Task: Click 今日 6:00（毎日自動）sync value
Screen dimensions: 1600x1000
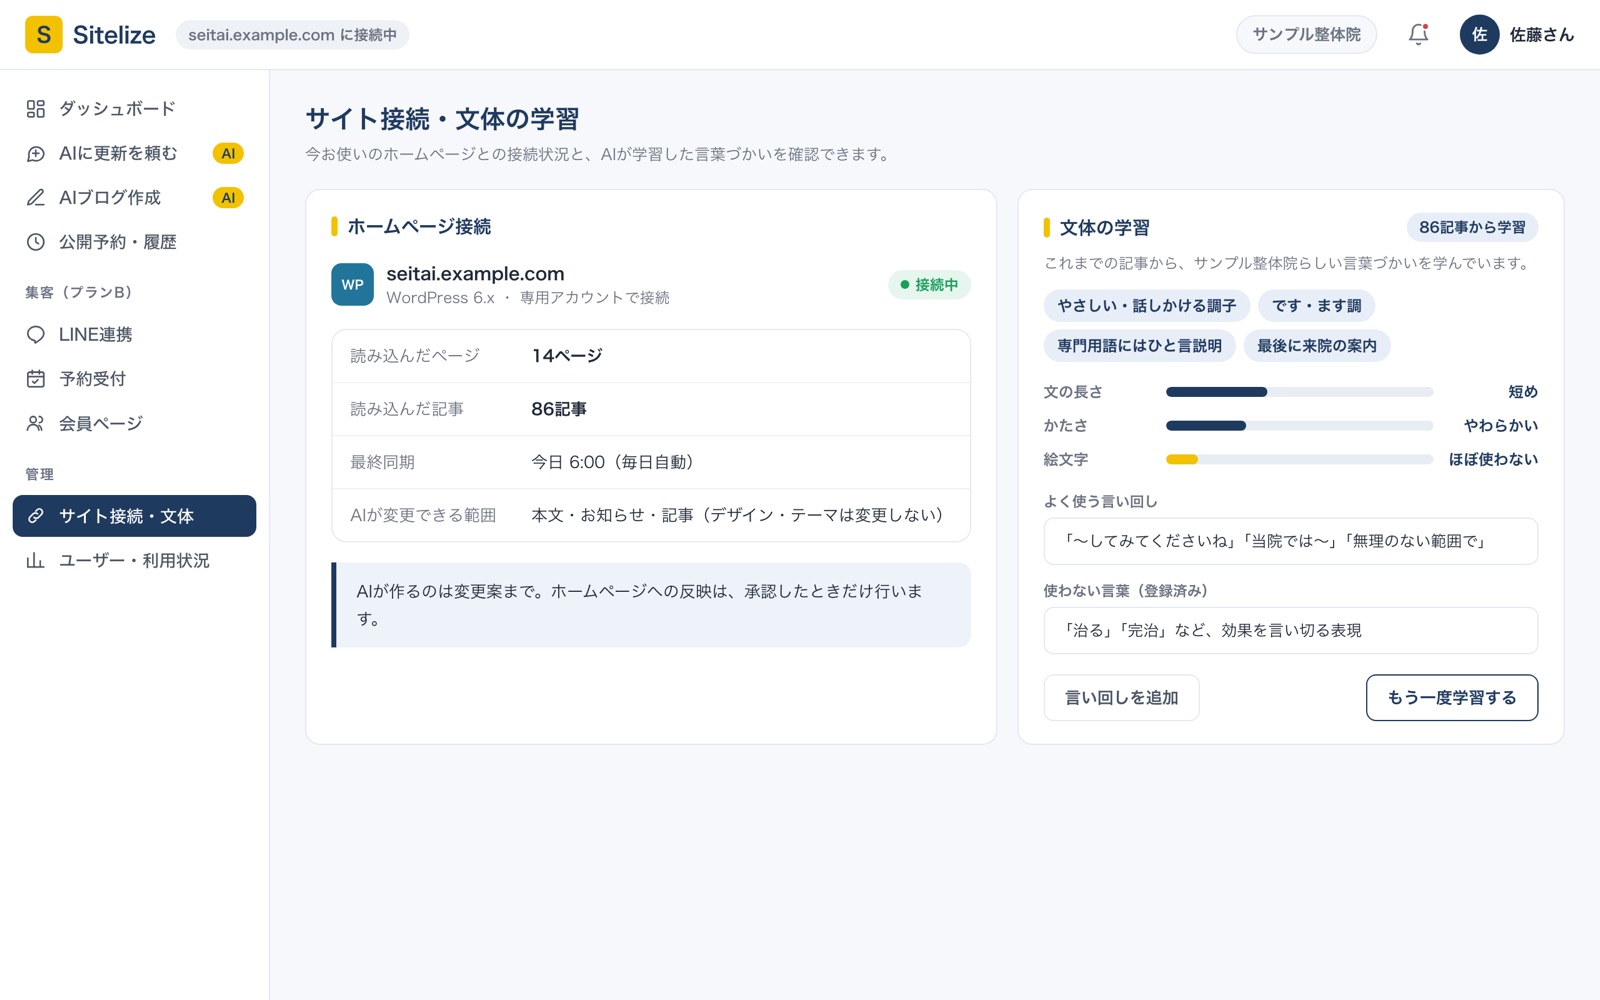Action: tap(612, 462)
